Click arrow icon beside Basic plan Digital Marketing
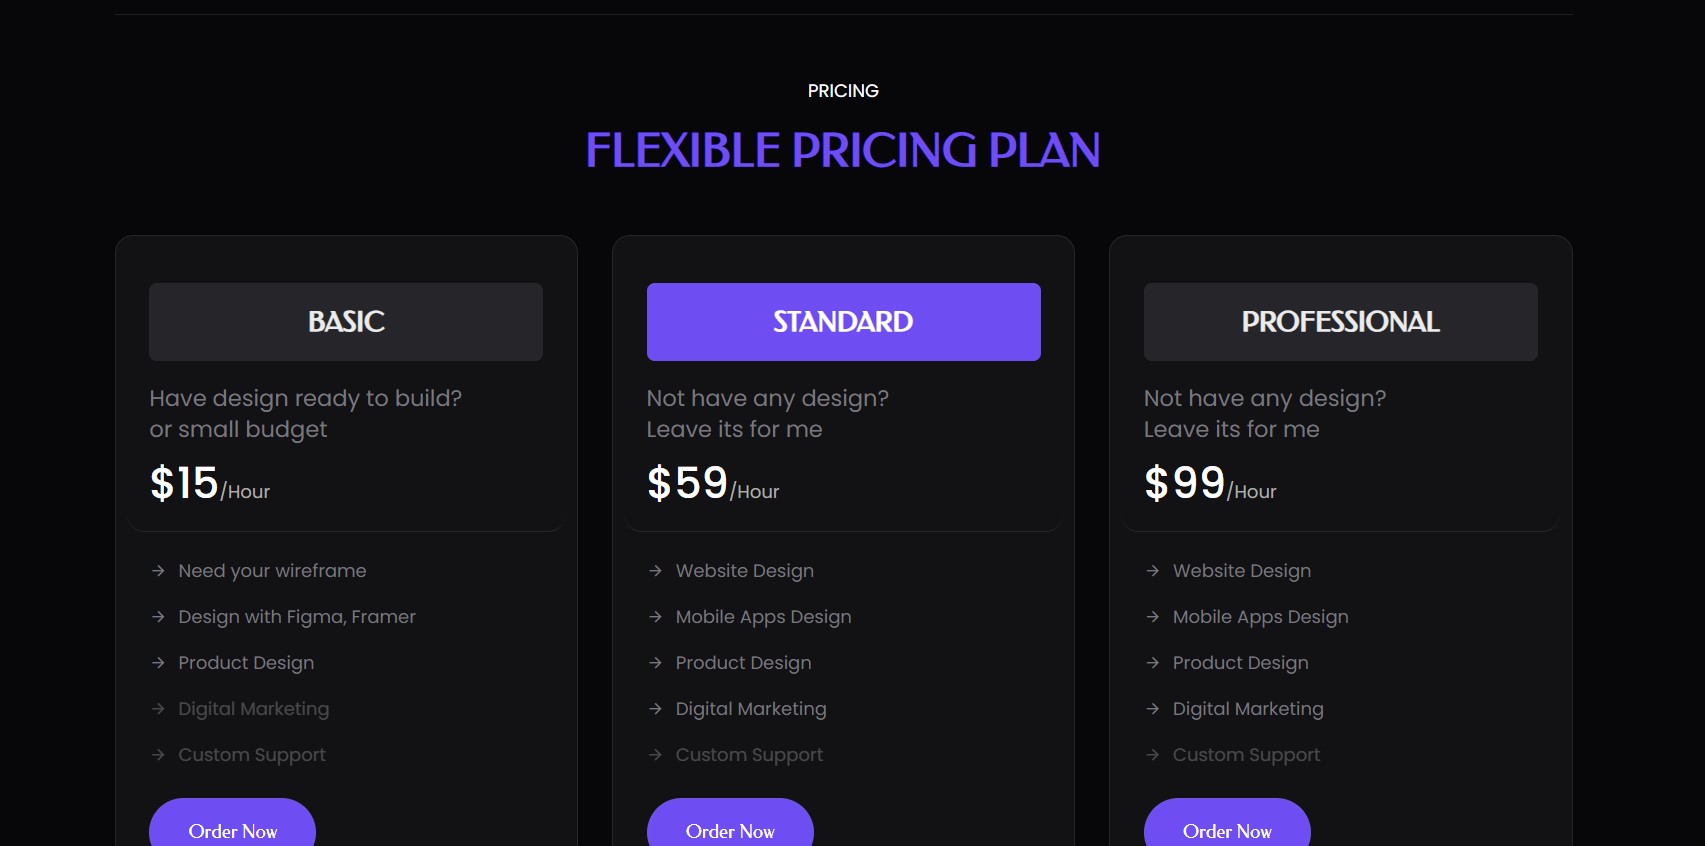1705x846 pixels. coord(158,709)
